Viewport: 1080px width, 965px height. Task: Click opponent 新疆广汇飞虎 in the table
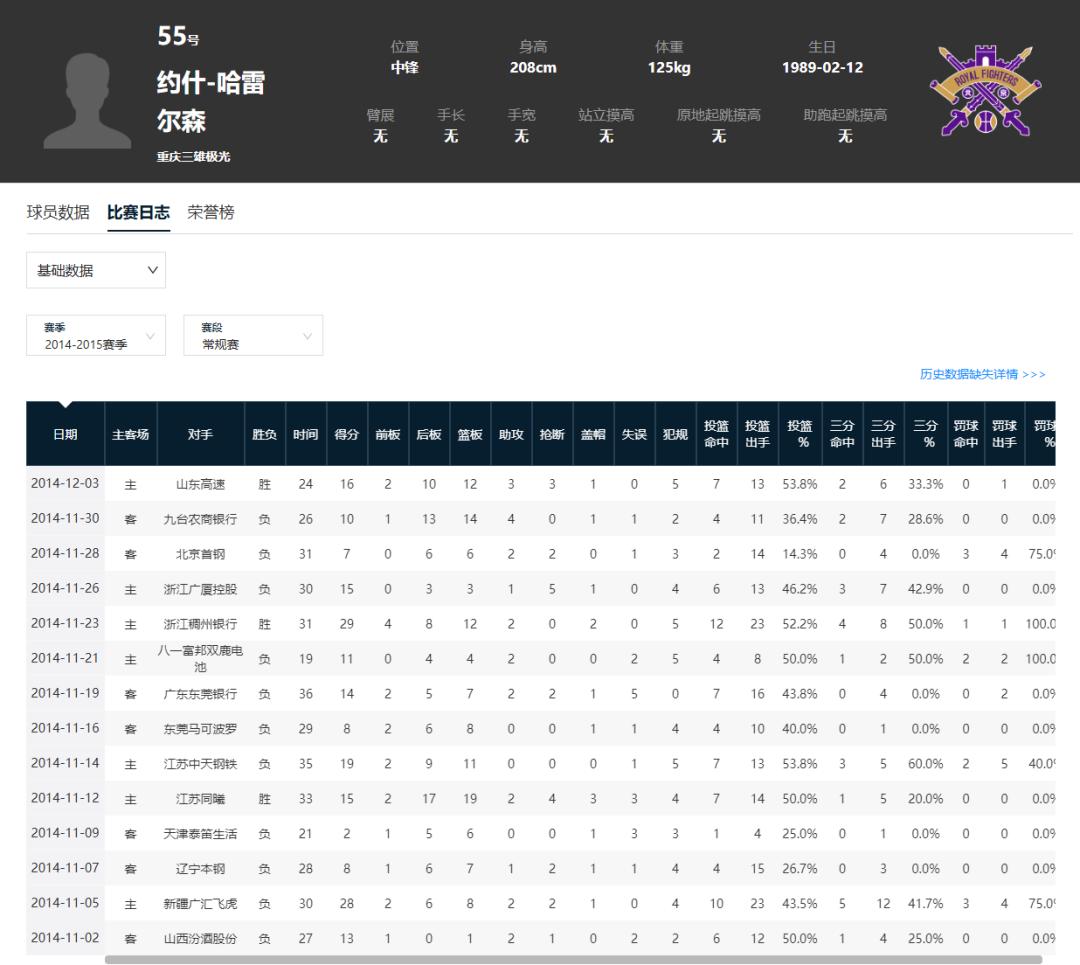[x=200, y=904]
